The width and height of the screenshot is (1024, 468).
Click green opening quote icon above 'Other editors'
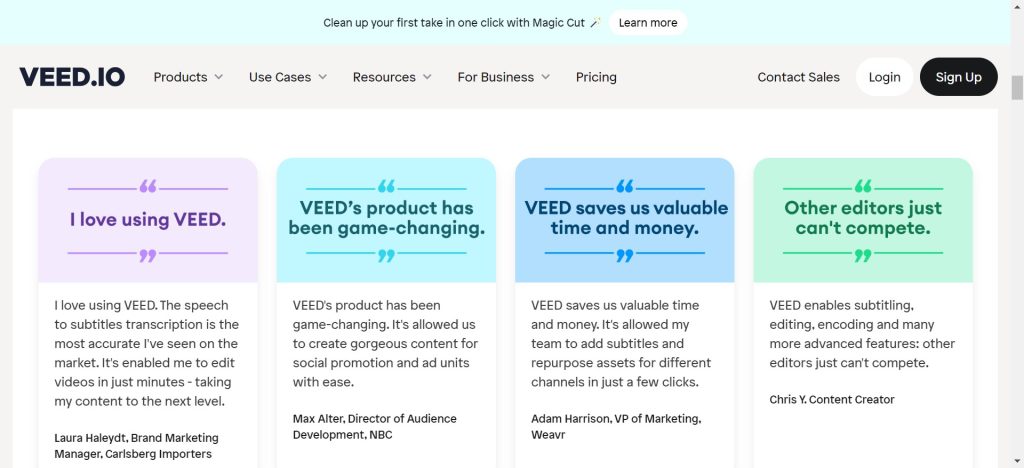pos(863,187)
